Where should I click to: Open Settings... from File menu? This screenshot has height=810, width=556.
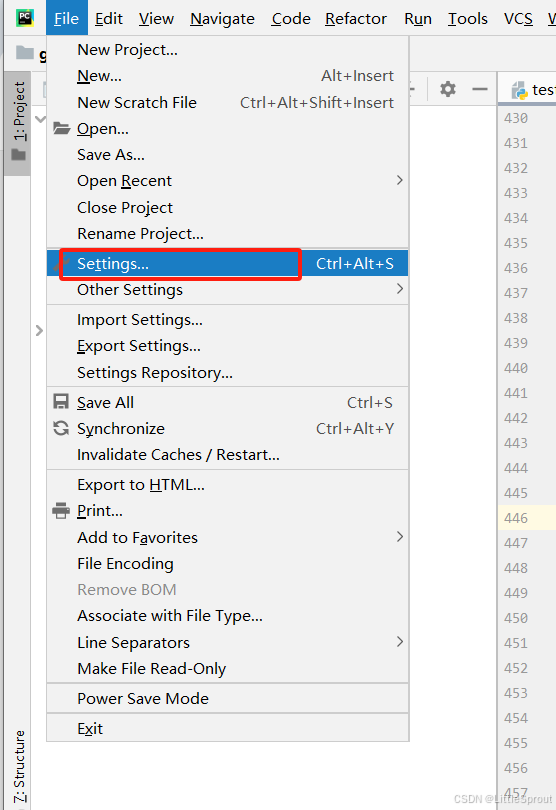[x=227, y=263]
